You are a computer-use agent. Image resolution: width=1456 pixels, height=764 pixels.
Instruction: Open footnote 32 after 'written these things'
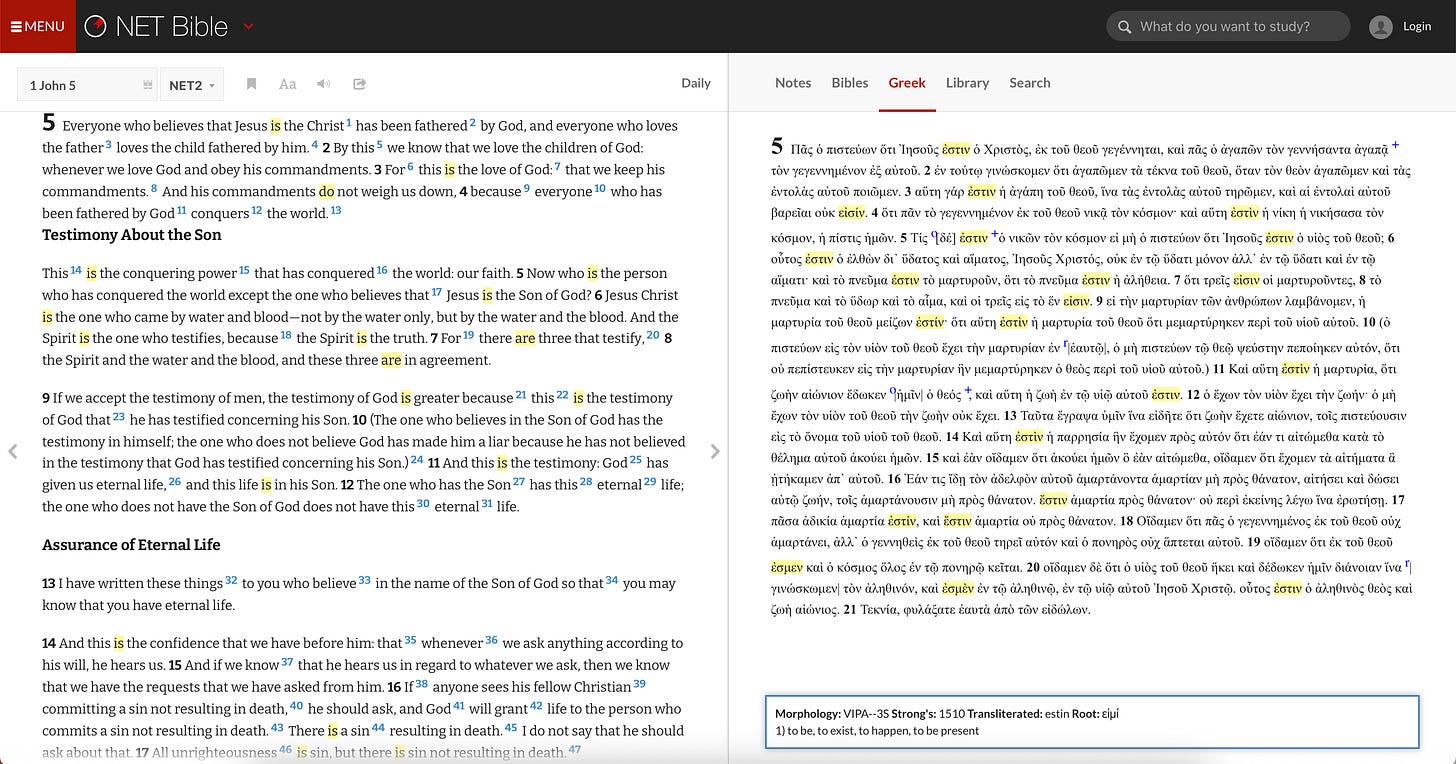point(232,580)
